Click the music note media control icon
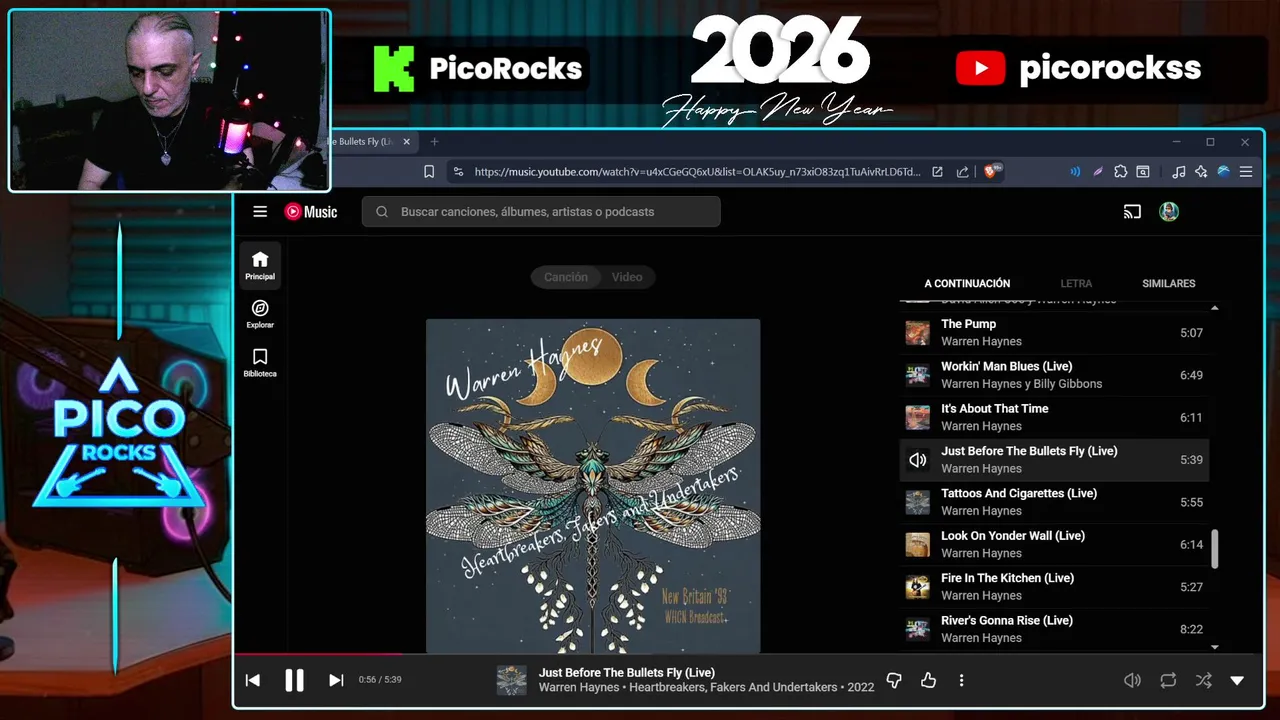1280x720 pixels. [1178, 172]
